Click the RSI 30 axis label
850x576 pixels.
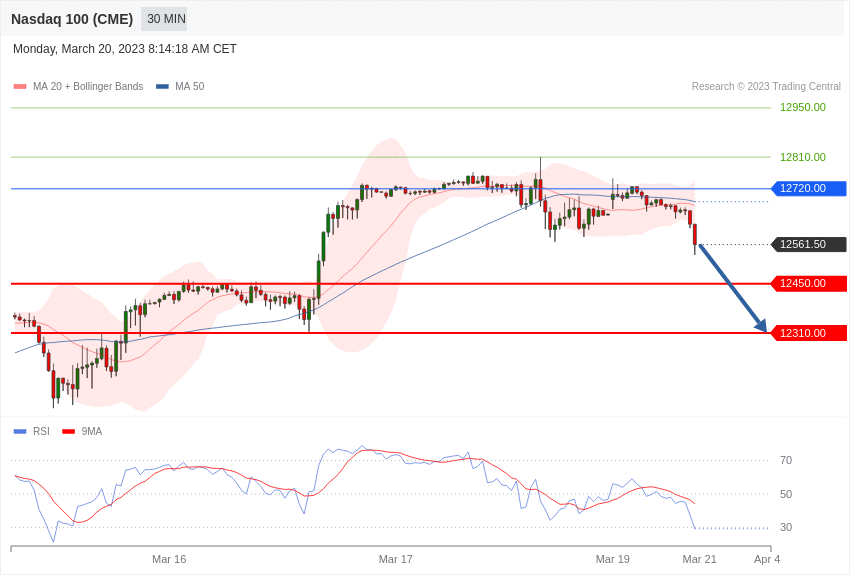(786, 527)
